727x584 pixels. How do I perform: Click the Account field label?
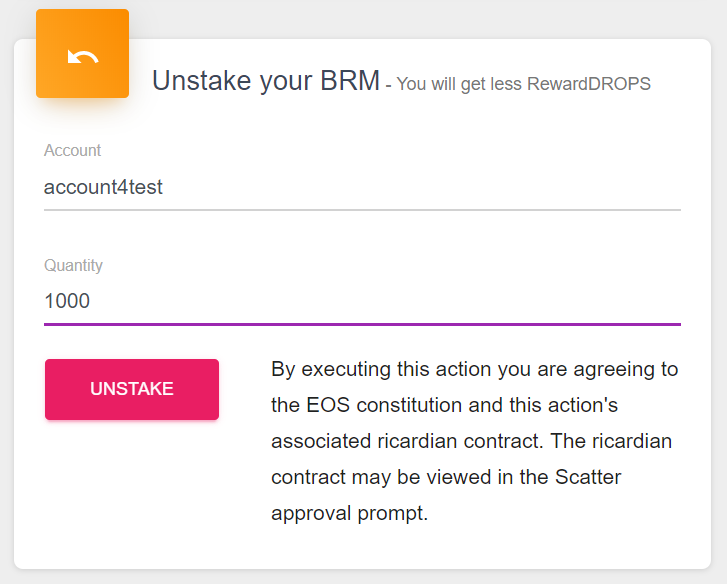[x=72, y=150]
